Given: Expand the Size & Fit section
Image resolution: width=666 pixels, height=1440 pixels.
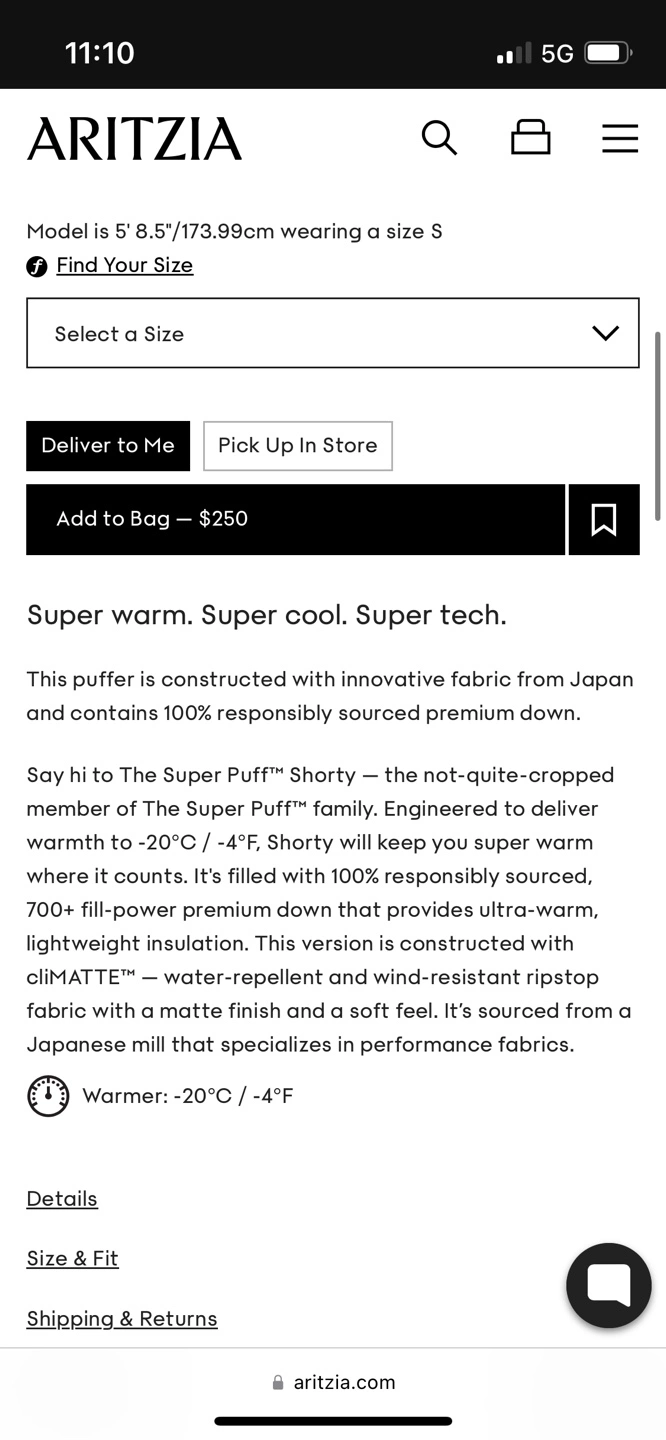Looking at the screenshot, I should [x=72, y=1259].
